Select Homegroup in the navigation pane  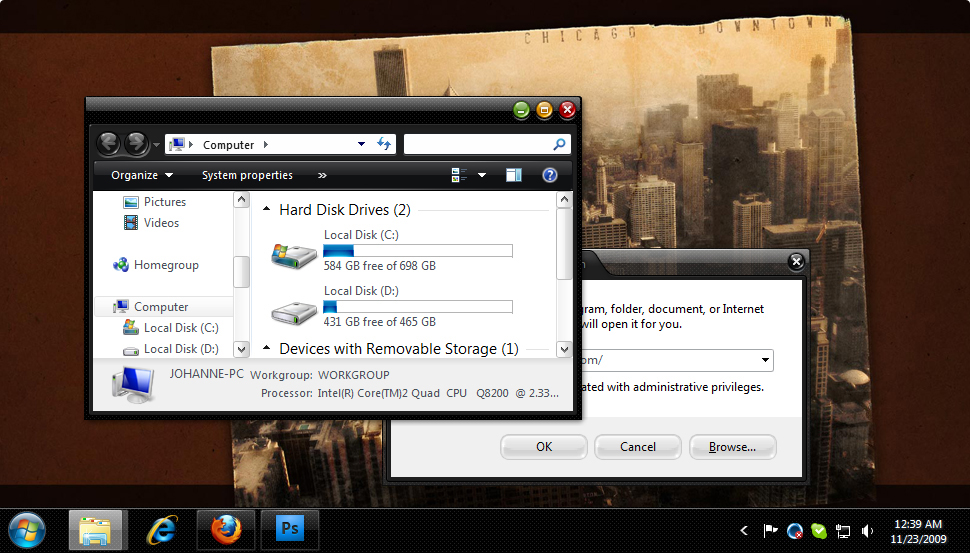coord(166,265)
